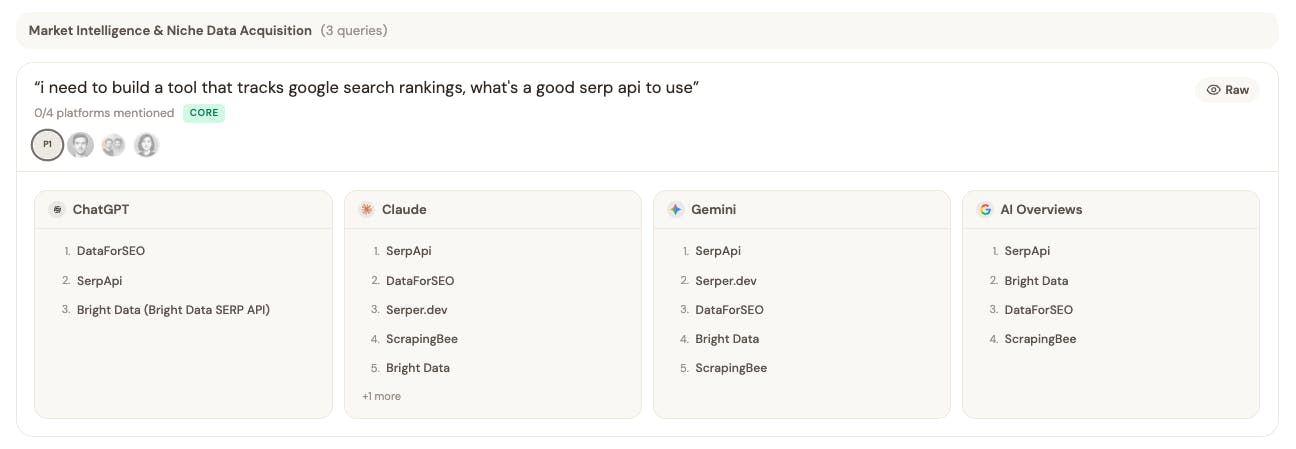
Task: Click the 0/4 platforms mentioned label
Action: (x=104, y=113)
